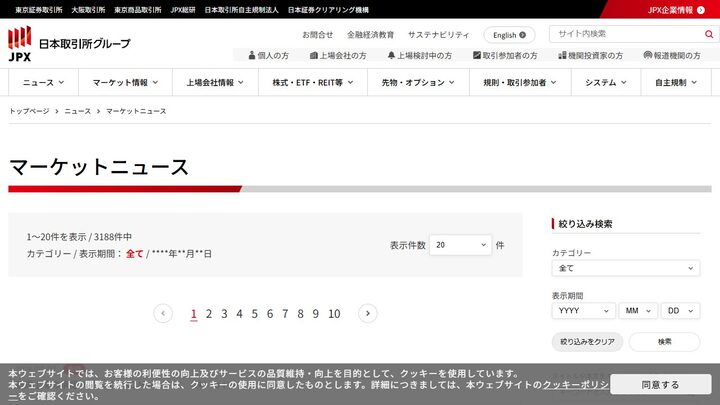720x405 pixels.
Task: Open お問合せ link
Action: [x=318, y=35]
